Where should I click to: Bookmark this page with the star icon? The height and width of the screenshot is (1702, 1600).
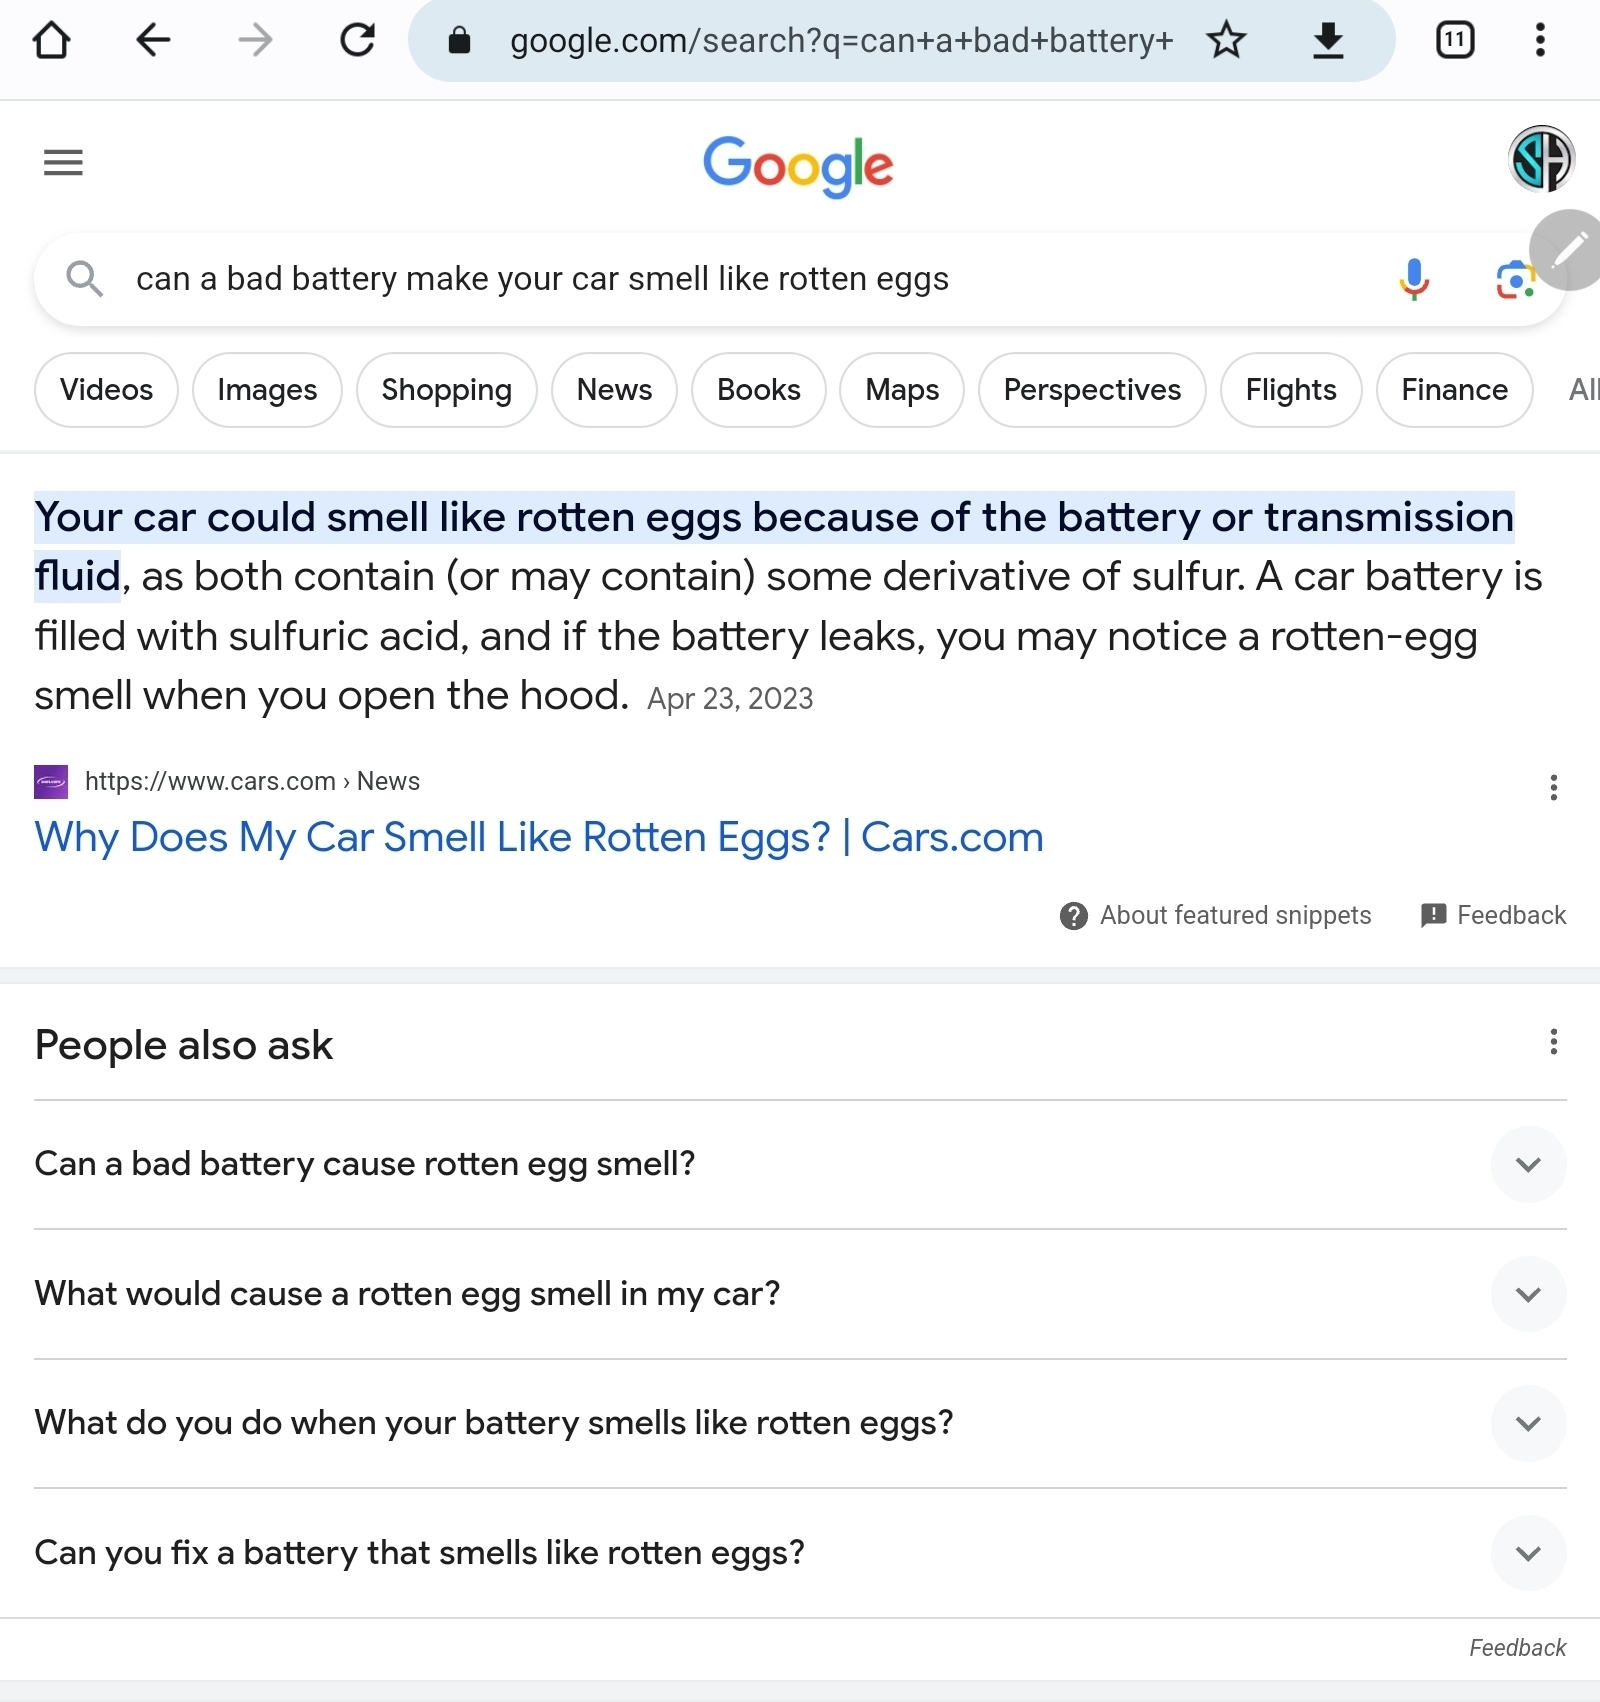(1226, 41)
